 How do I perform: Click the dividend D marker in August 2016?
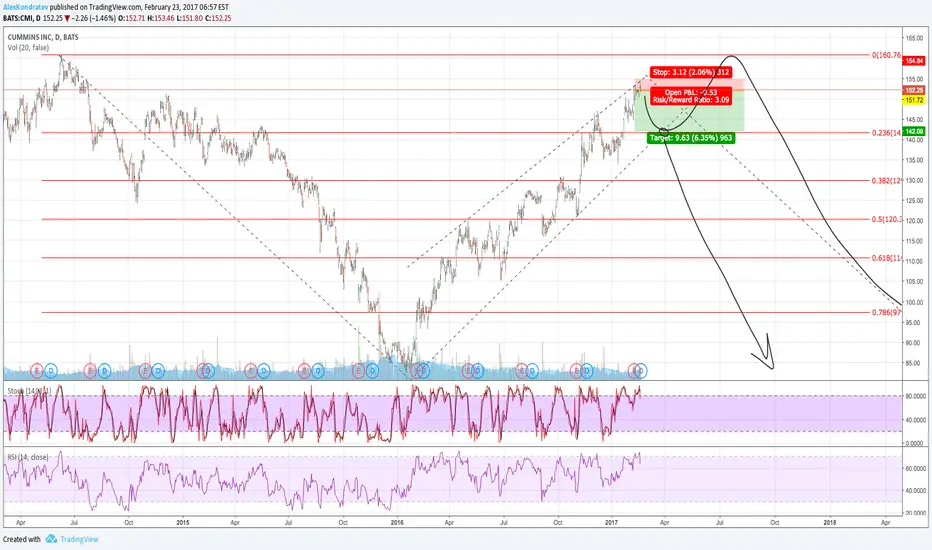coord(532,371)
